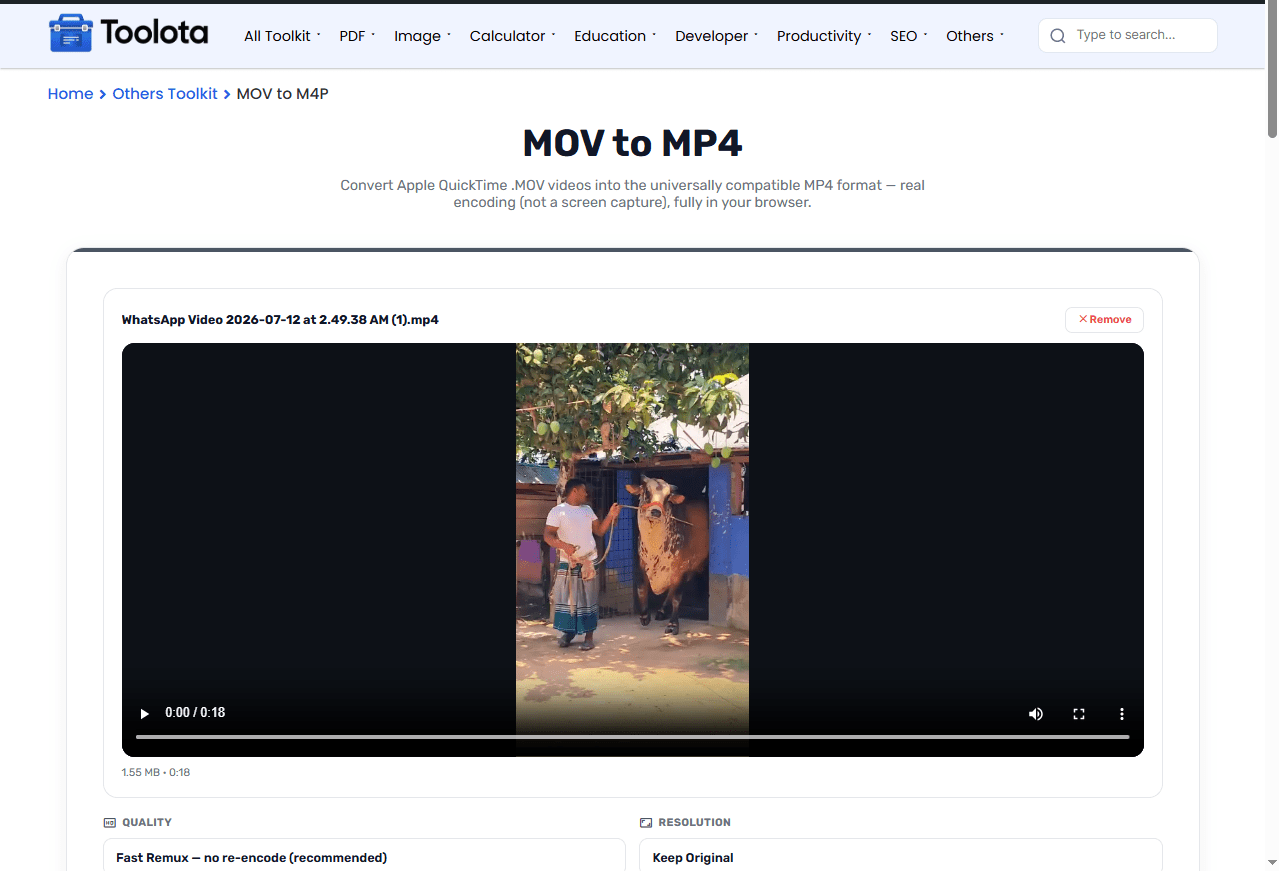Open the PDF menu
This screenshot has height=871, width=1279.
(357, 36)
